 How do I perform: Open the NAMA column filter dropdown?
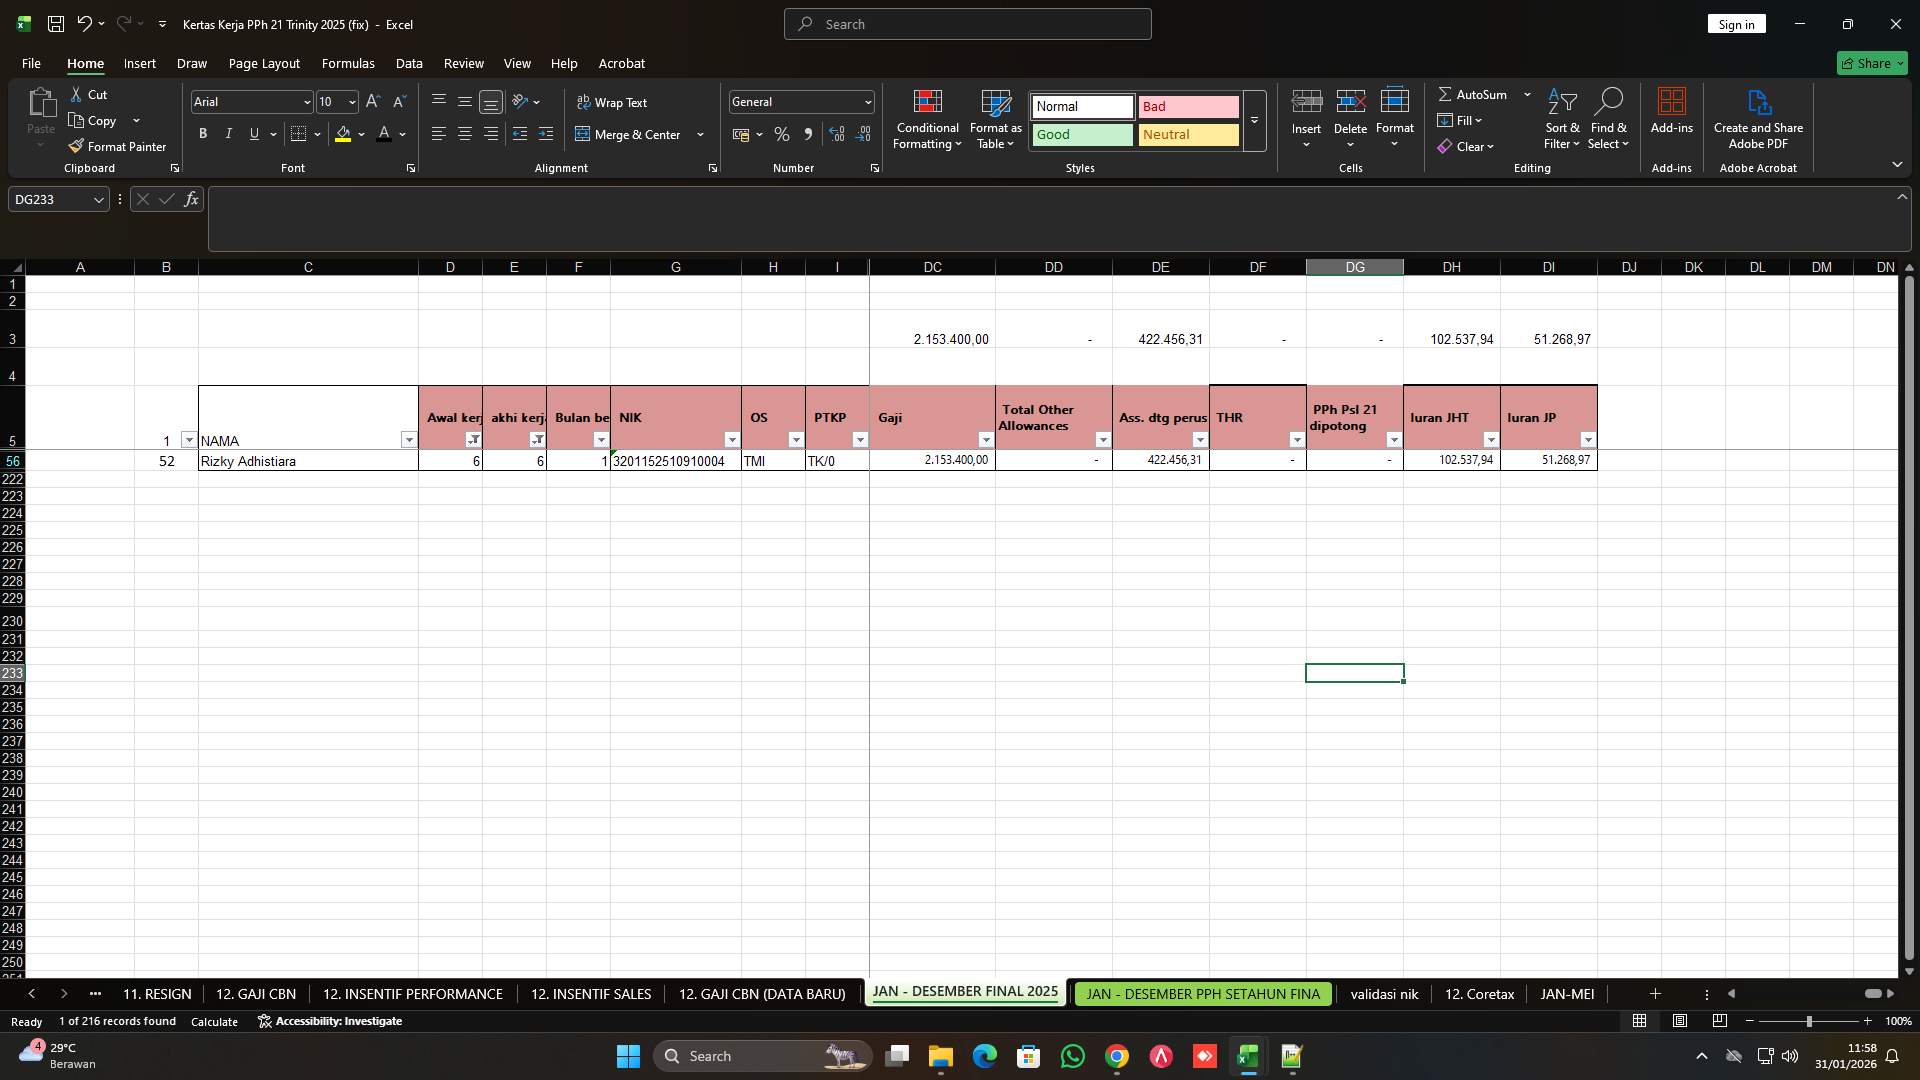(409, 440)
